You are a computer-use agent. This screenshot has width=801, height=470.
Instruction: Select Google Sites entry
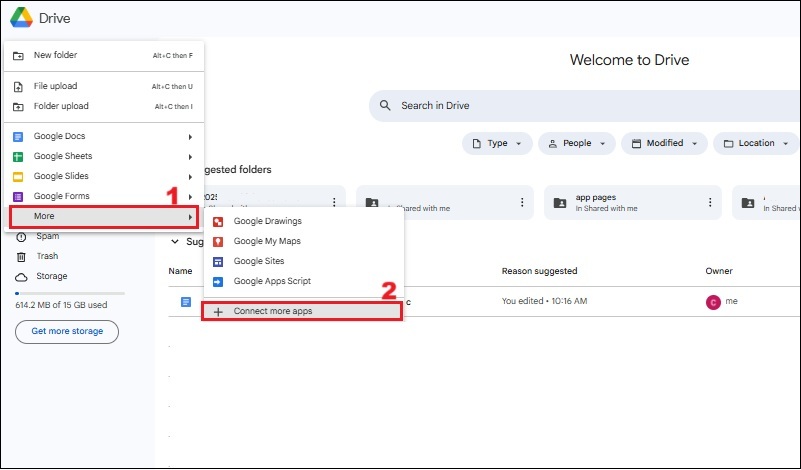[303, 261]
